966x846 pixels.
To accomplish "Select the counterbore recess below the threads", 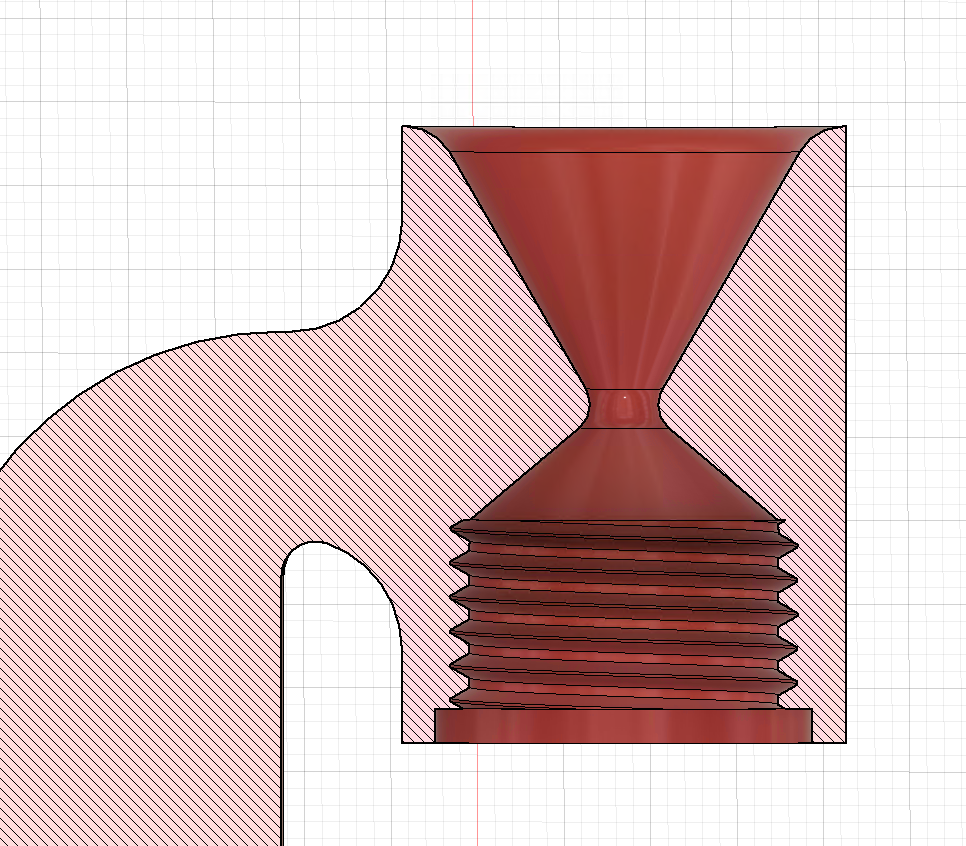I will pyautogui.click(x=624, y=726).
